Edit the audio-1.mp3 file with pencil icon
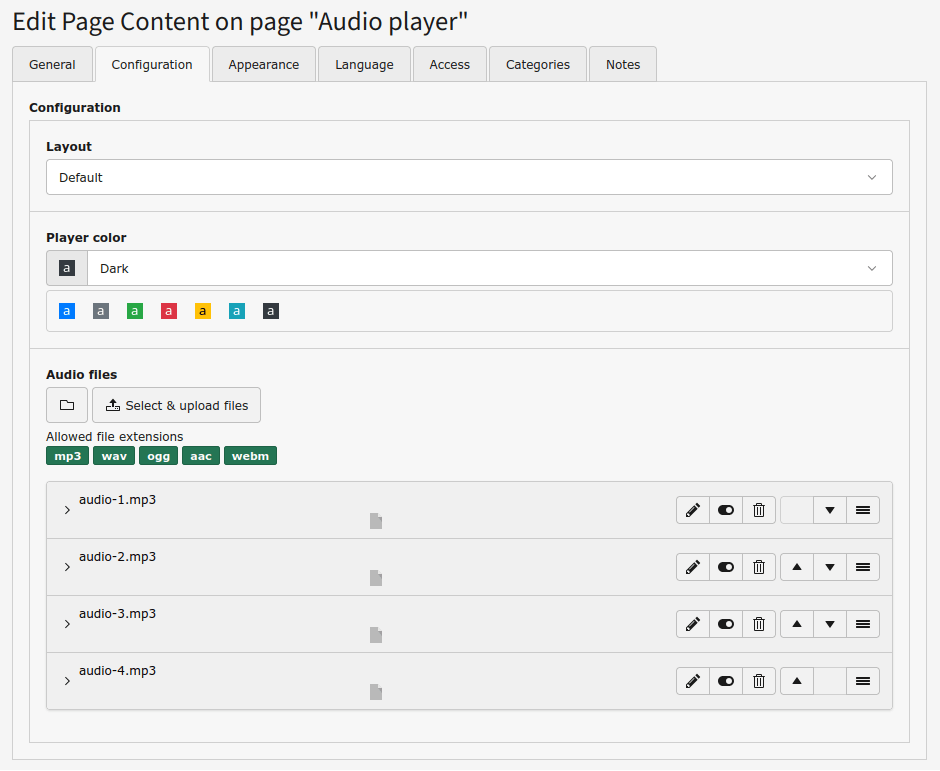Screen dimensions: 940x771 (x=692, y=510)
